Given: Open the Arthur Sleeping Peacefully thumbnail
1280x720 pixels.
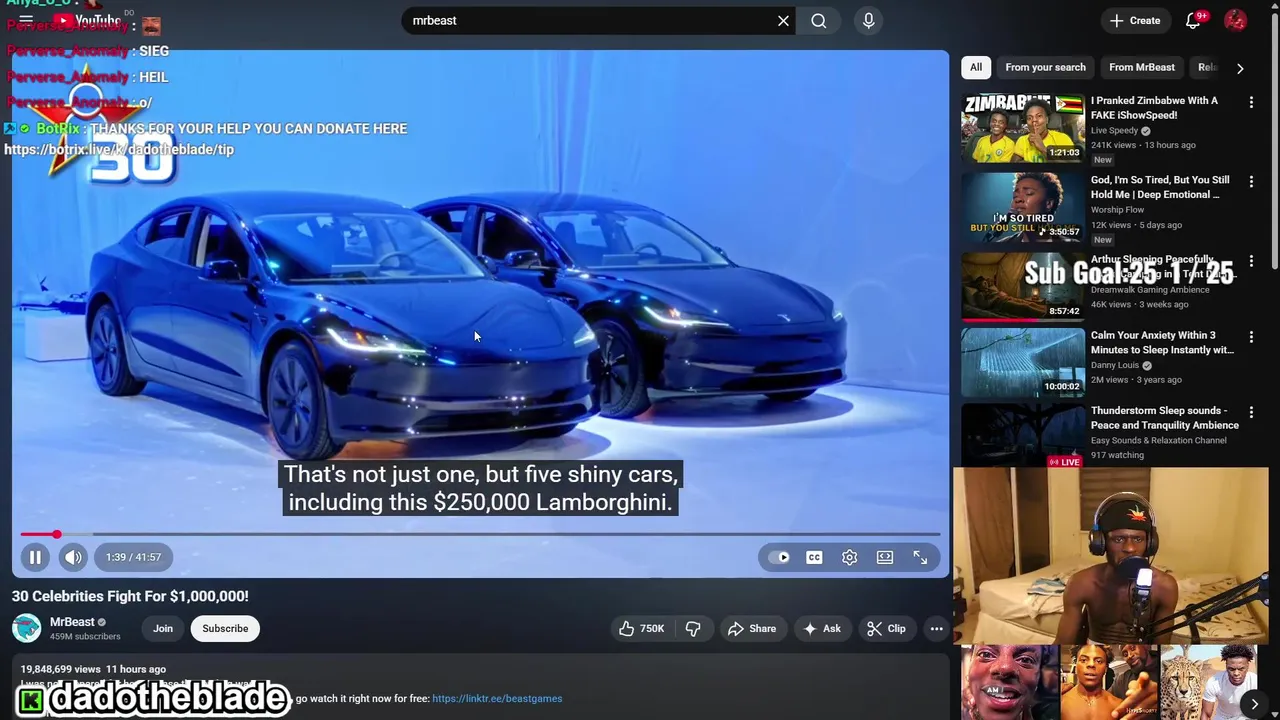Looking at the screenshot, I should coord(1022,286).
